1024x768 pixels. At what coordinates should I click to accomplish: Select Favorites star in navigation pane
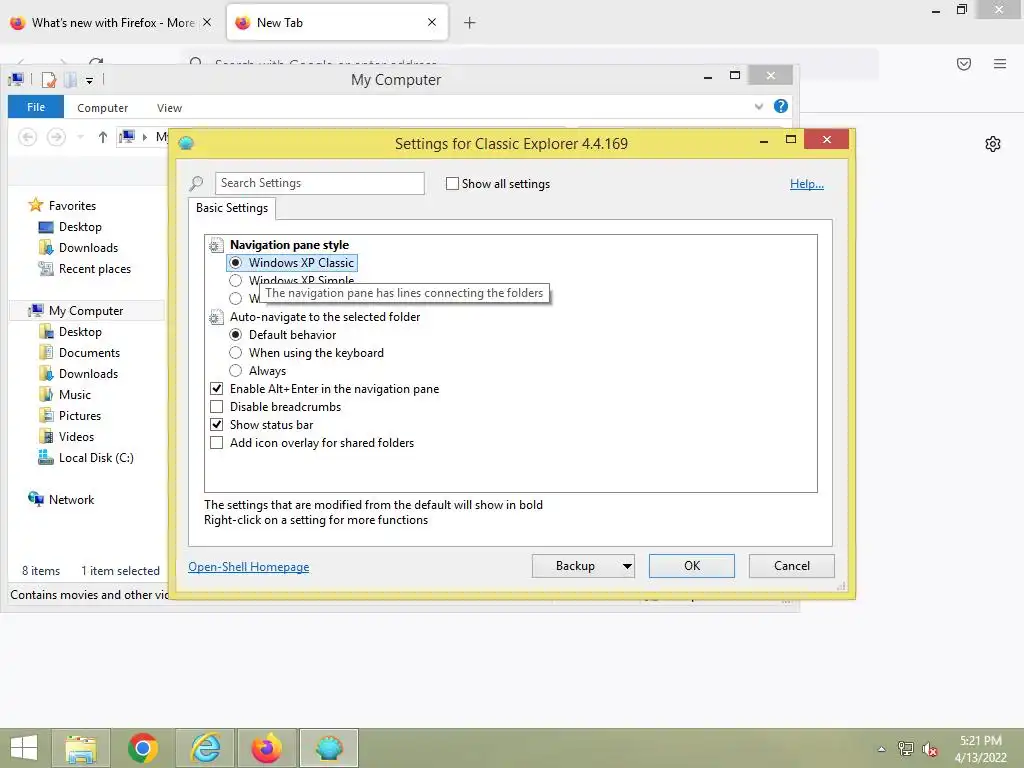(35, 205)
